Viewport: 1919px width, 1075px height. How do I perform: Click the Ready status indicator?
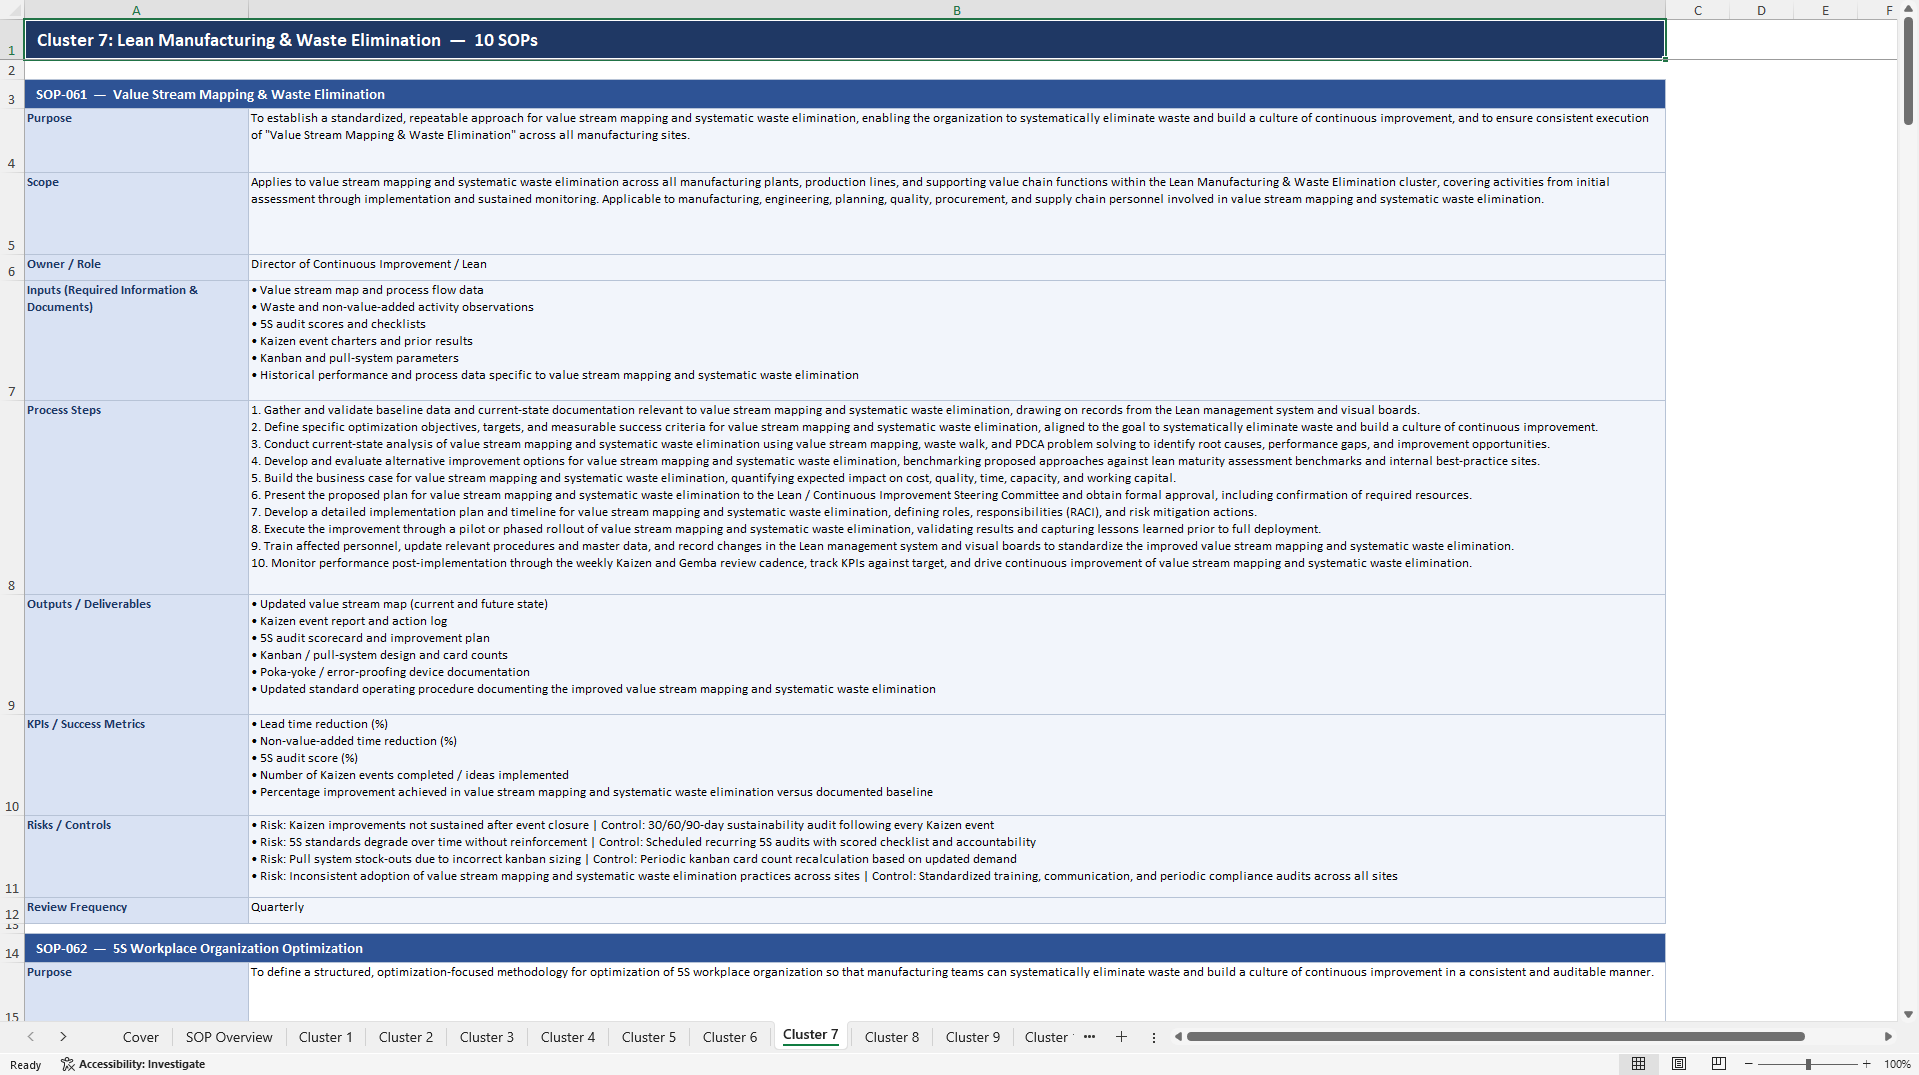[25, 1064]
